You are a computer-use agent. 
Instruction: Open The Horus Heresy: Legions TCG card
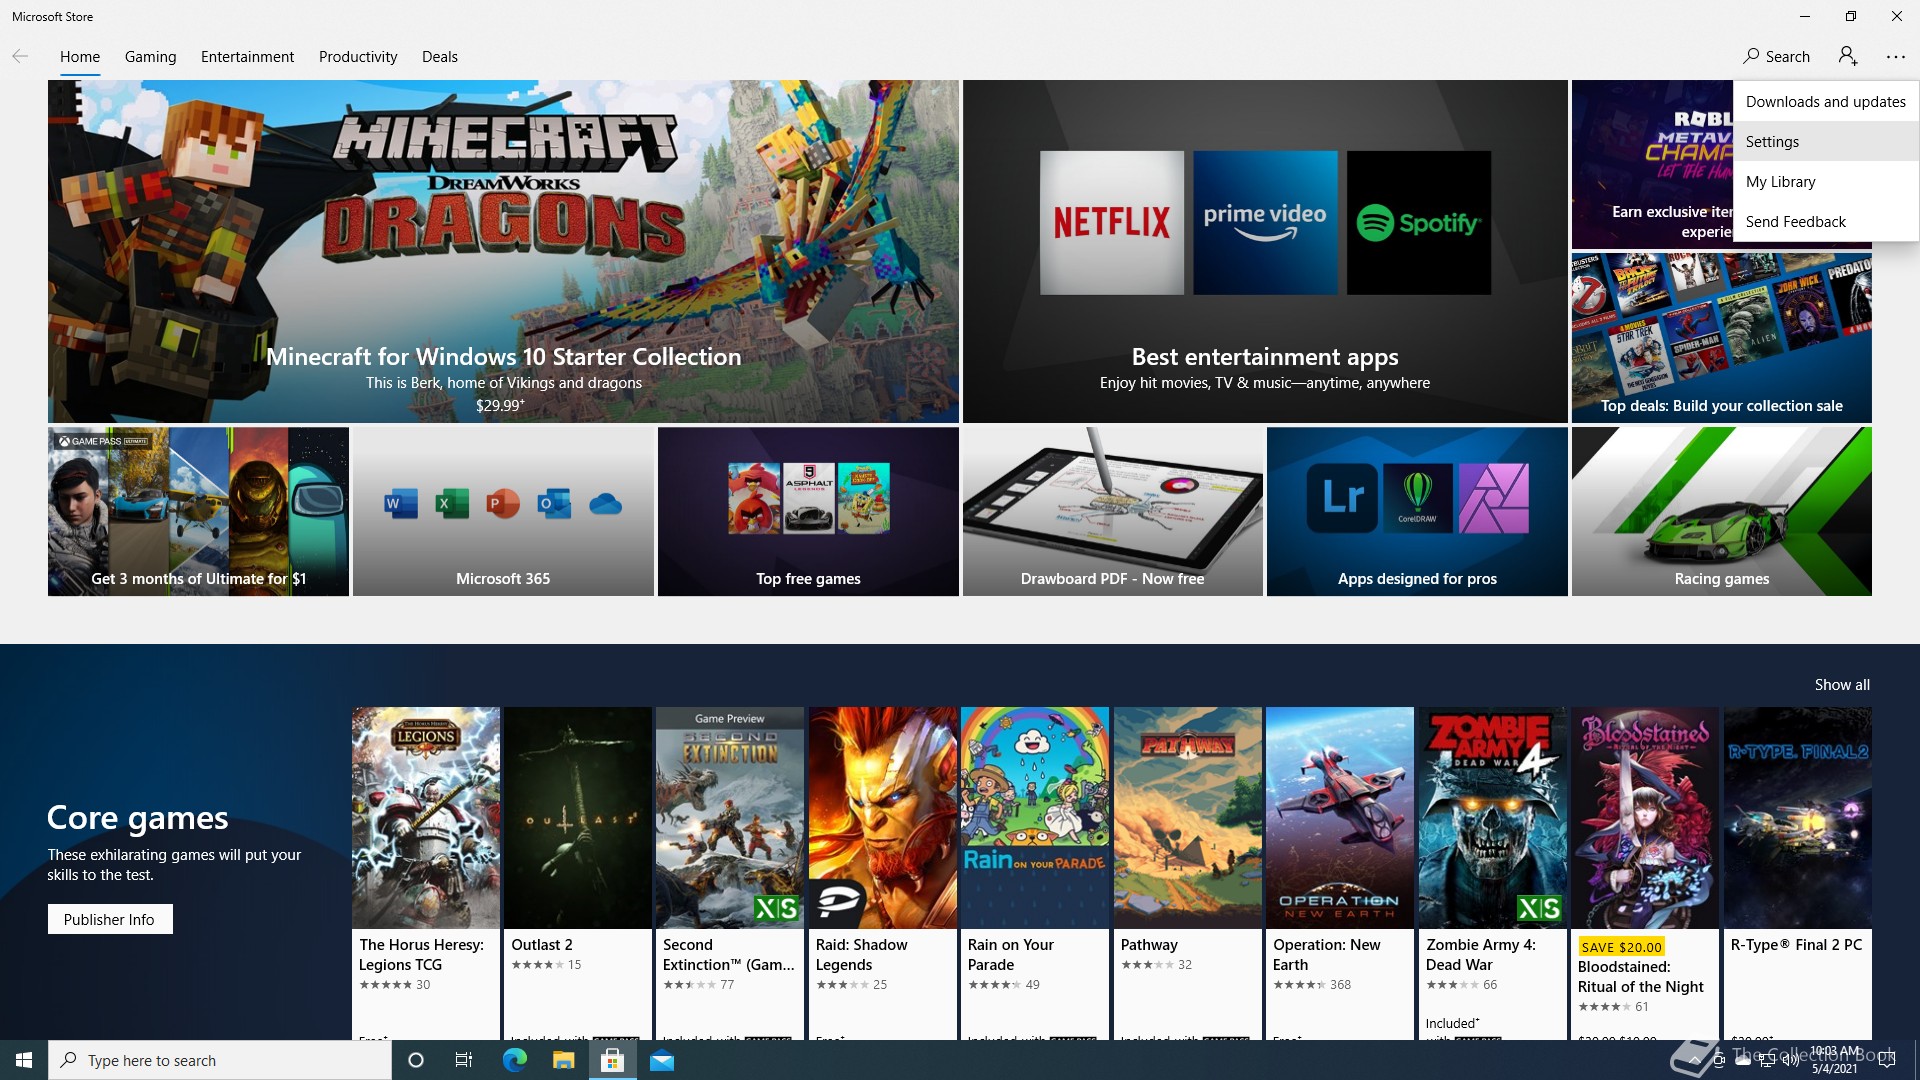(426, 873)
